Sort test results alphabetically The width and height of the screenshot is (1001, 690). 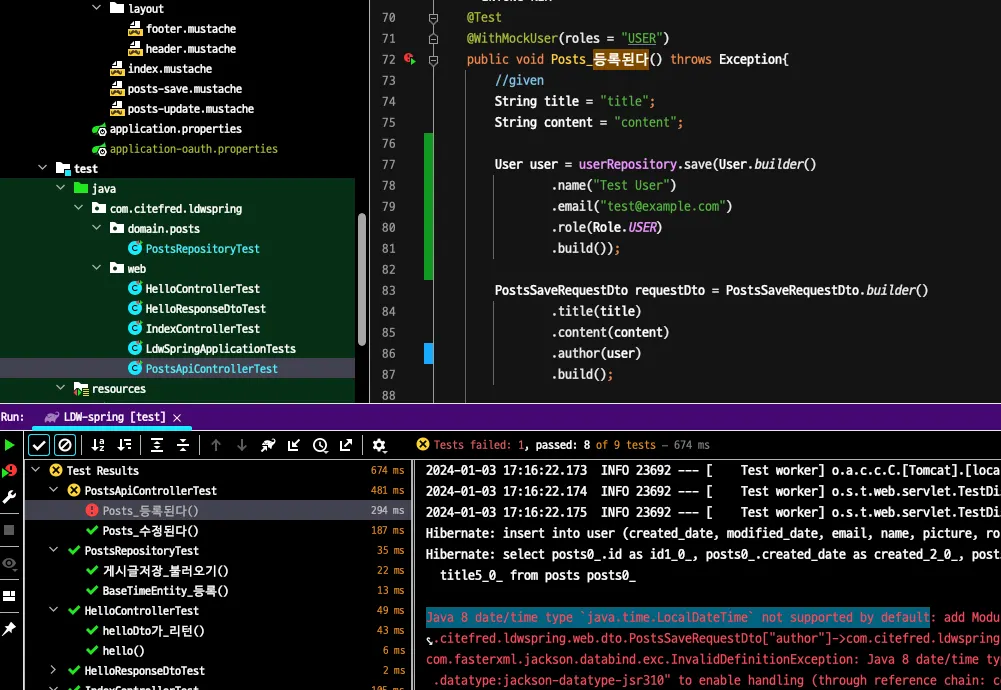(98, 445)
